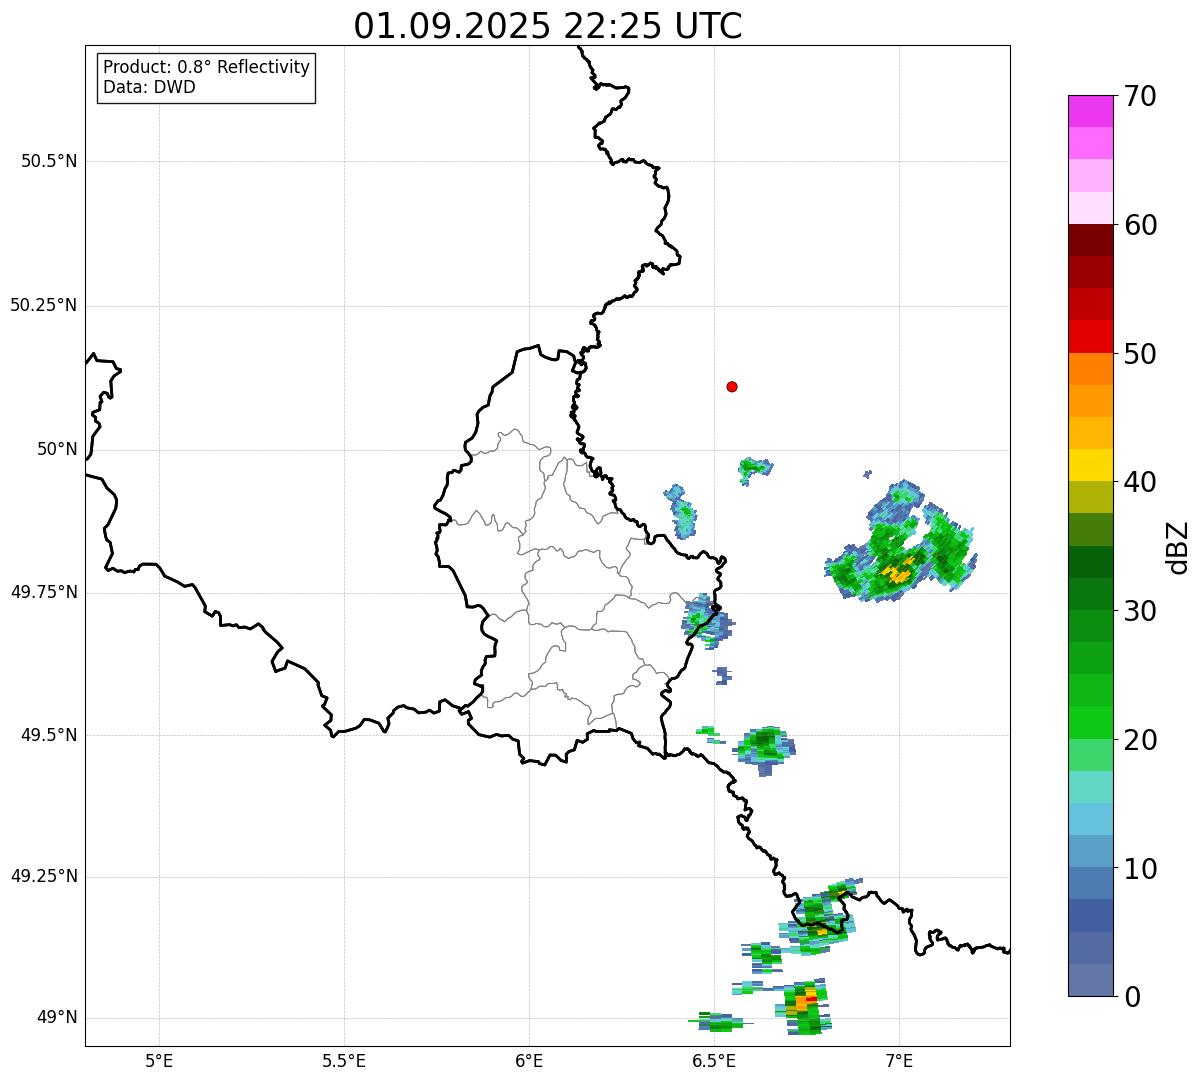This screenshot has height=1081, width=1202.
Task: Click the dark maroon colorbar segment below 60
Action: pyautogui.click(x=1090, y=240)
